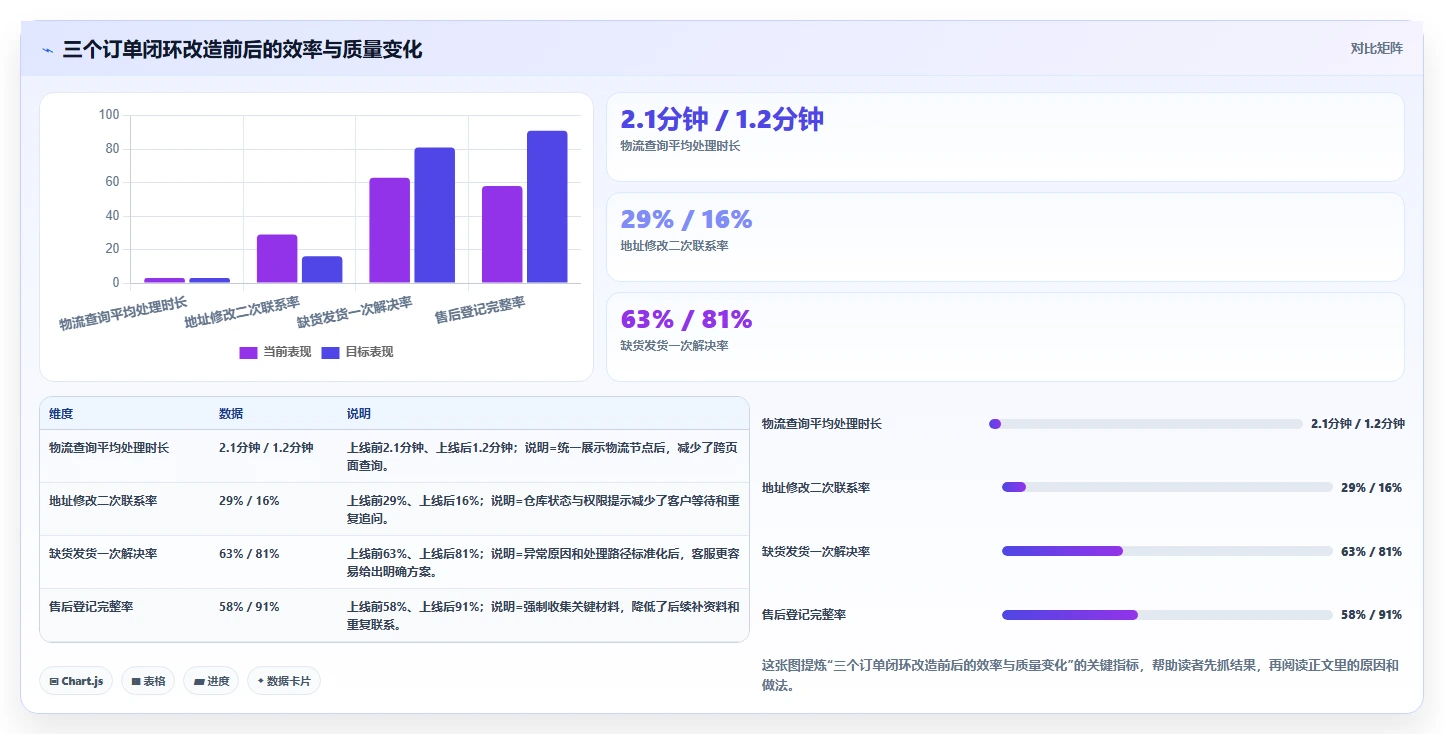
Task: Click the 物流查询平均处理时长 chart axis label
Action: [123, 314]
